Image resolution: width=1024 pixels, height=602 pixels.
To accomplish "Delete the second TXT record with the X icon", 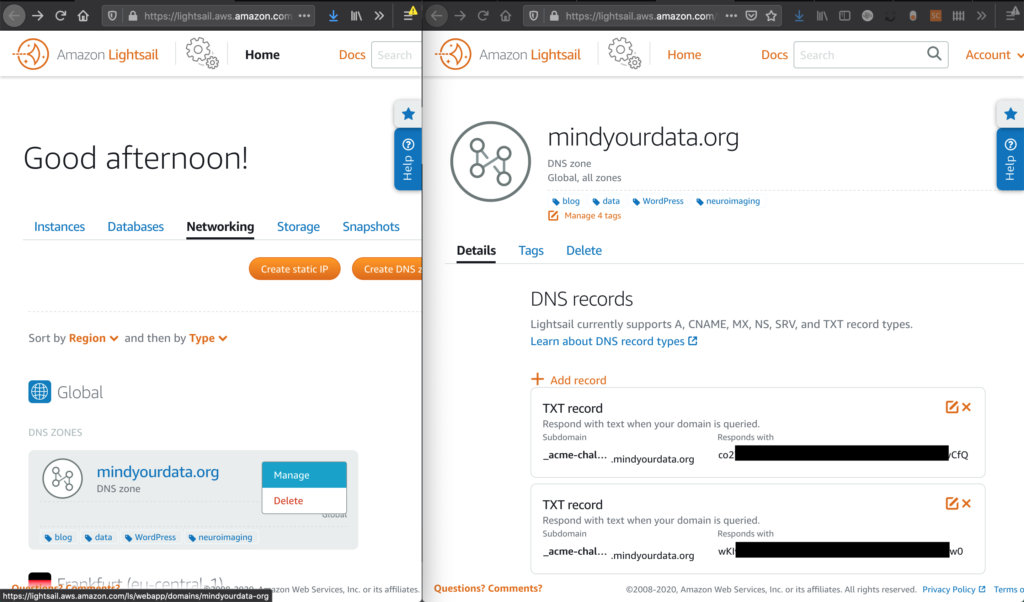I will (x=967, y=503).
